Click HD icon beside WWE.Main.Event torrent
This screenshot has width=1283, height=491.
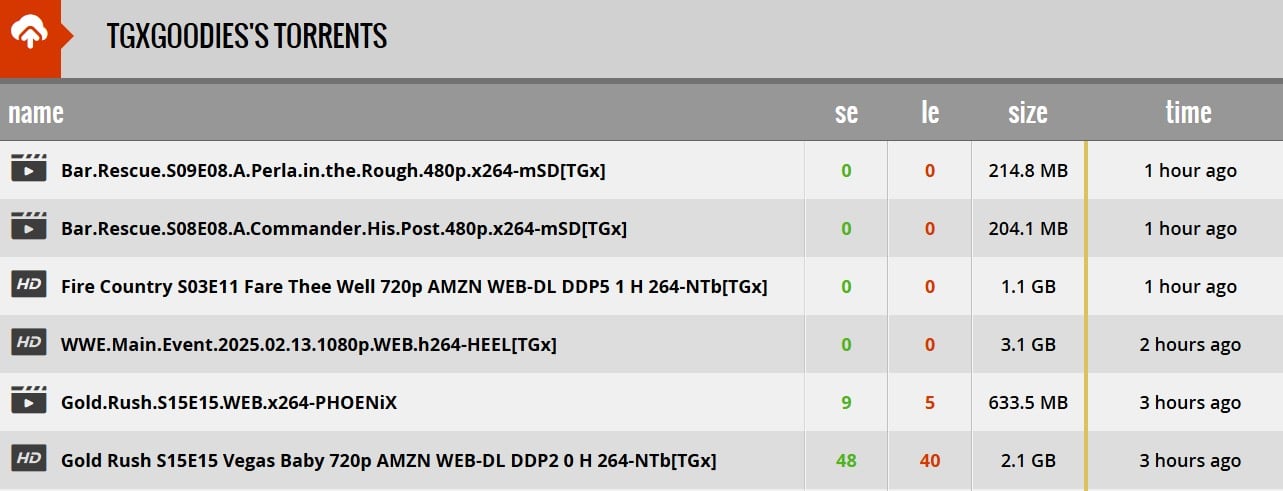pos(29,343)
